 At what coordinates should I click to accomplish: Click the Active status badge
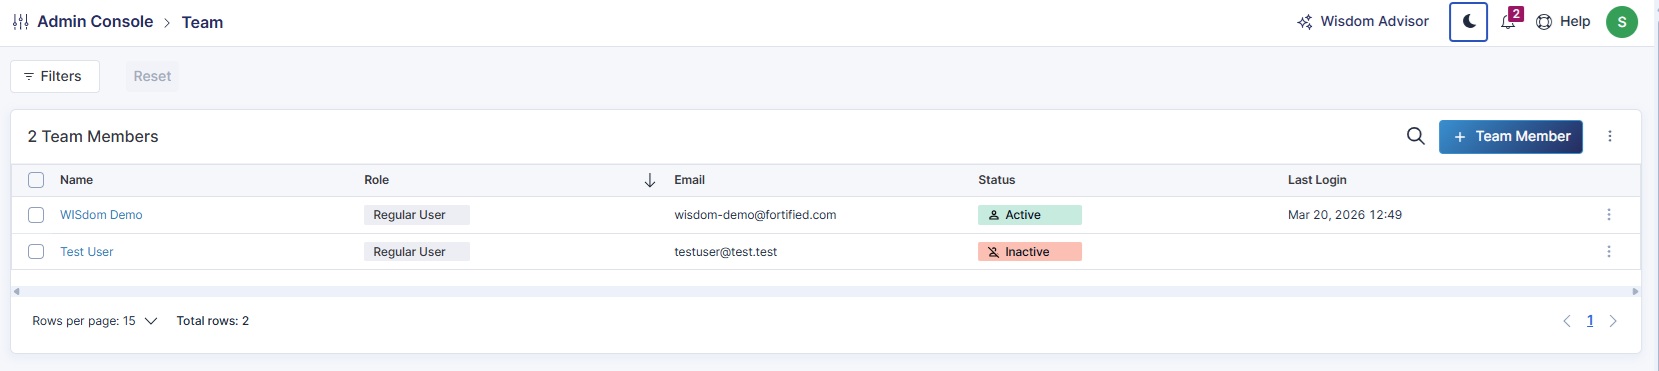coord(1029,215)
